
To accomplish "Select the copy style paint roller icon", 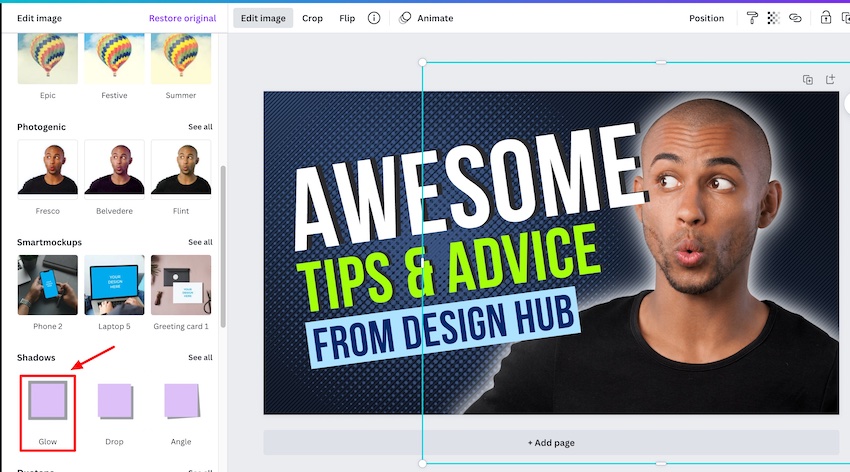I will point(752,18).
